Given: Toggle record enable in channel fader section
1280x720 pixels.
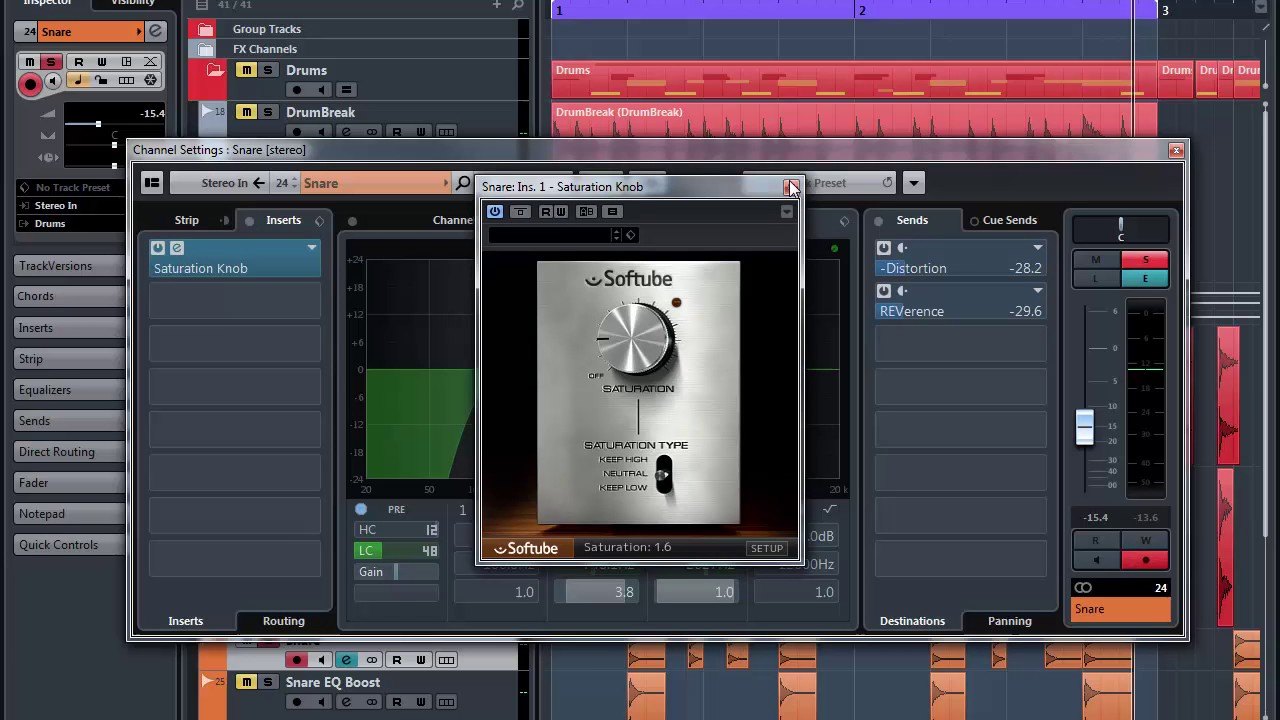Looking at the screenshot, I should (x=1145, y=560).
